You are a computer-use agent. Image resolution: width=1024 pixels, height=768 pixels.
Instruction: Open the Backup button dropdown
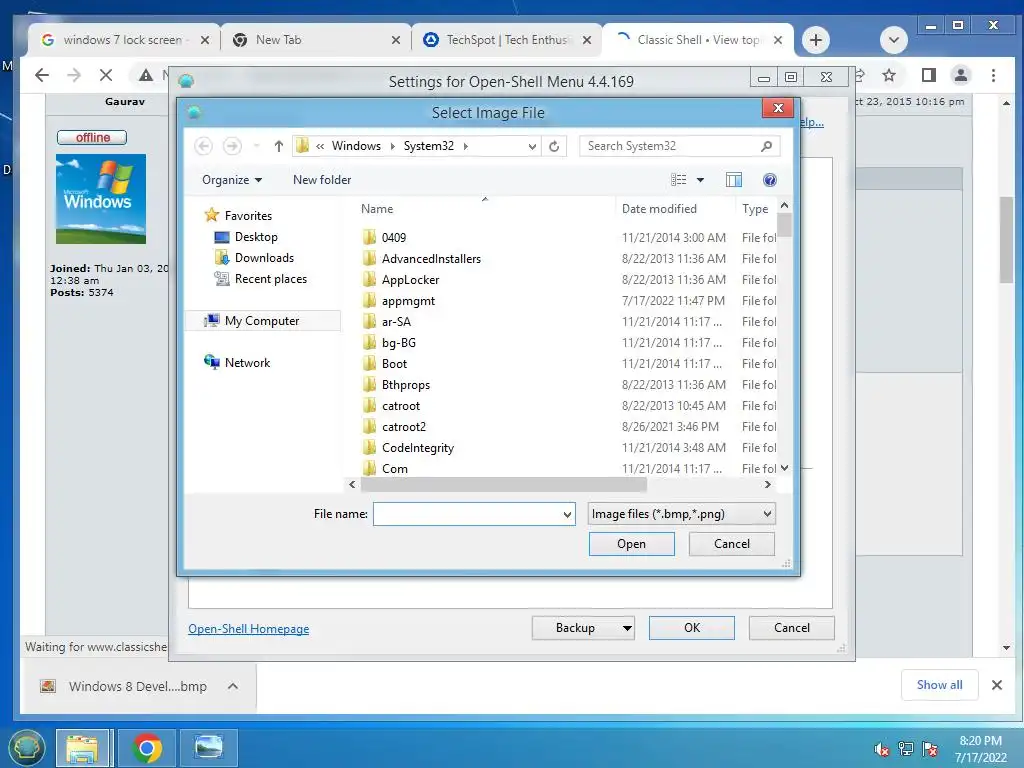(626, 628)
